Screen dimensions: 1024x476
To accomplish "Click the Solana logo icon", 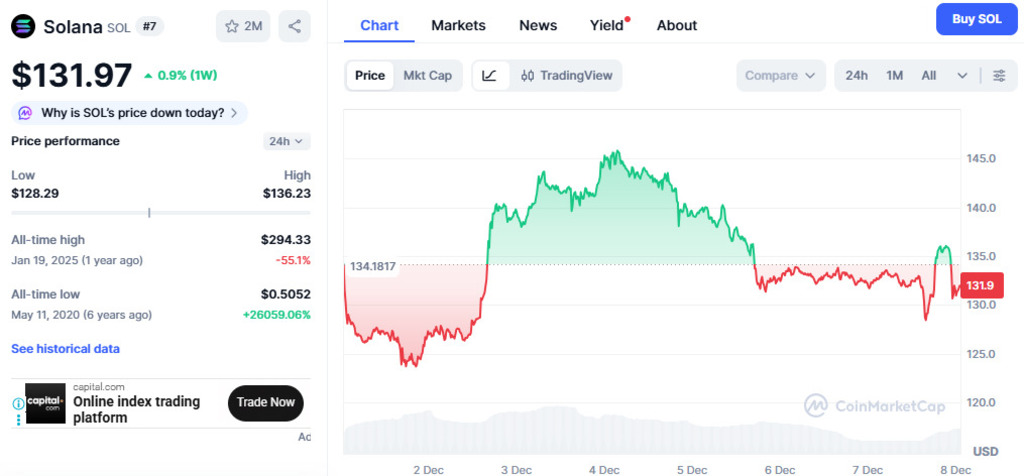I will tap(23, 26).
